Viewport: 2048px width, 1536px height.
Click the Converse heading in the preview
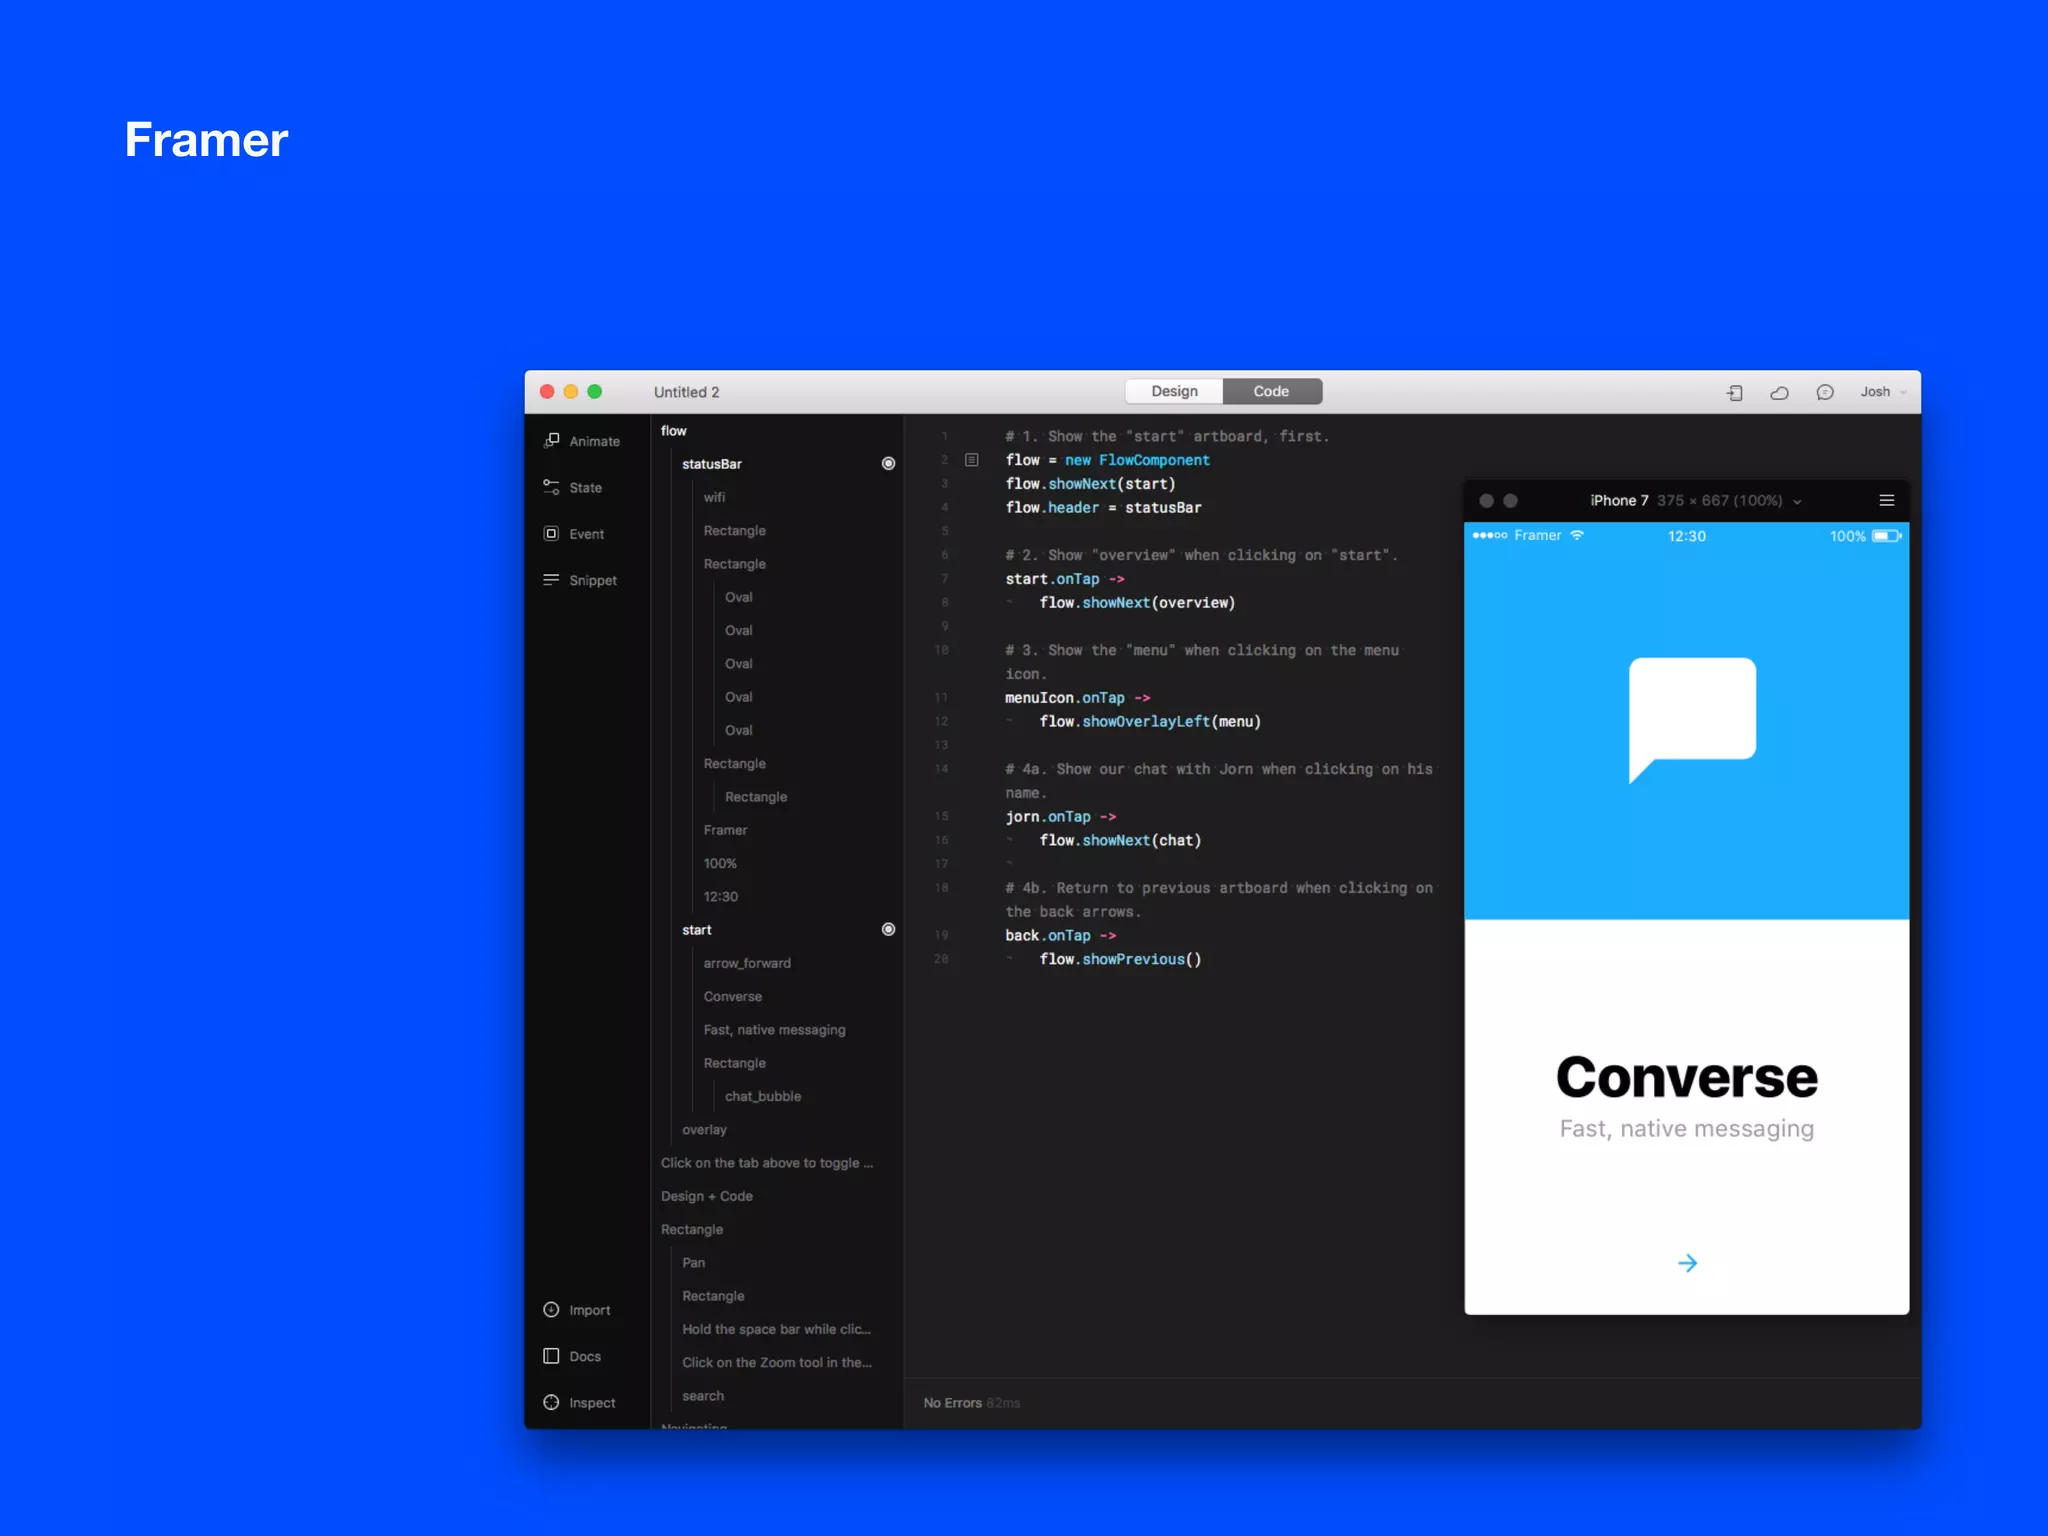1687,1077
